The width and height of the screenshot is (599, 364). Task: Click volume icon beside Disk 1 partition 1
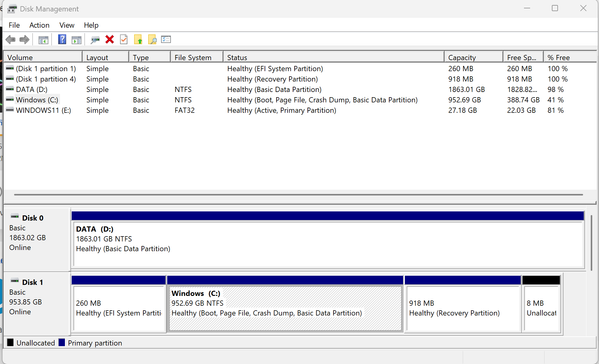10,68
